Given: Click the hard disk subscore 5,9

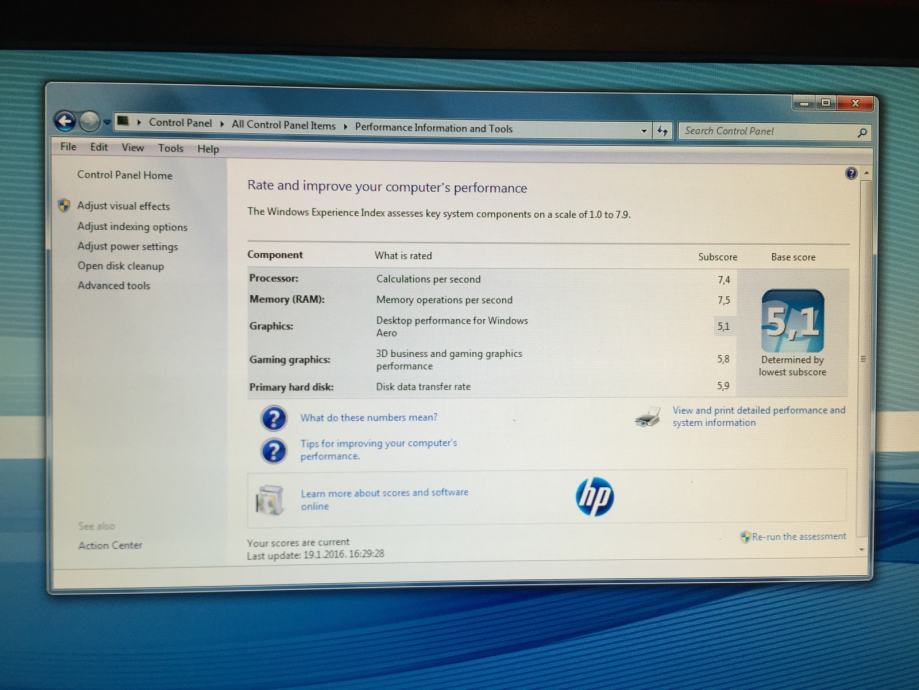Looking at the screenshot, I should click(723, 386).
